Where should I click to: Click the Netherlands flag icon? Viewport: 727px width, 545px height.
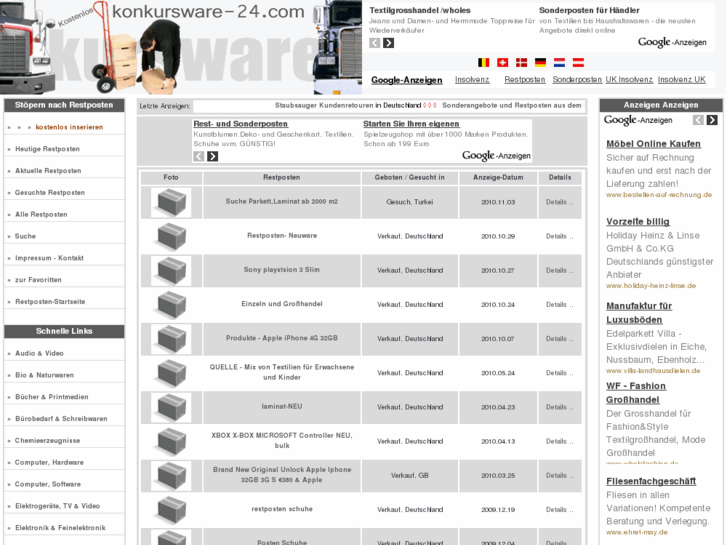(560, 62)
